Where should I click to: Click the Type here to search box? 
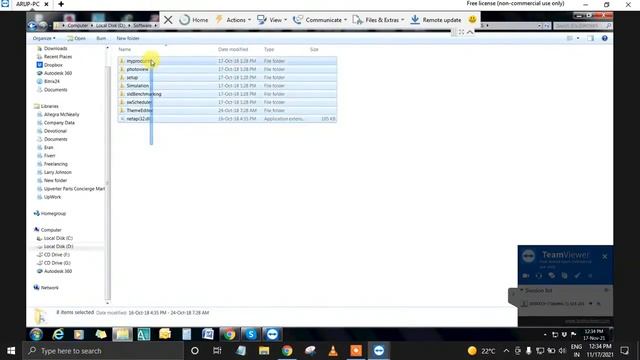point(103,351)
